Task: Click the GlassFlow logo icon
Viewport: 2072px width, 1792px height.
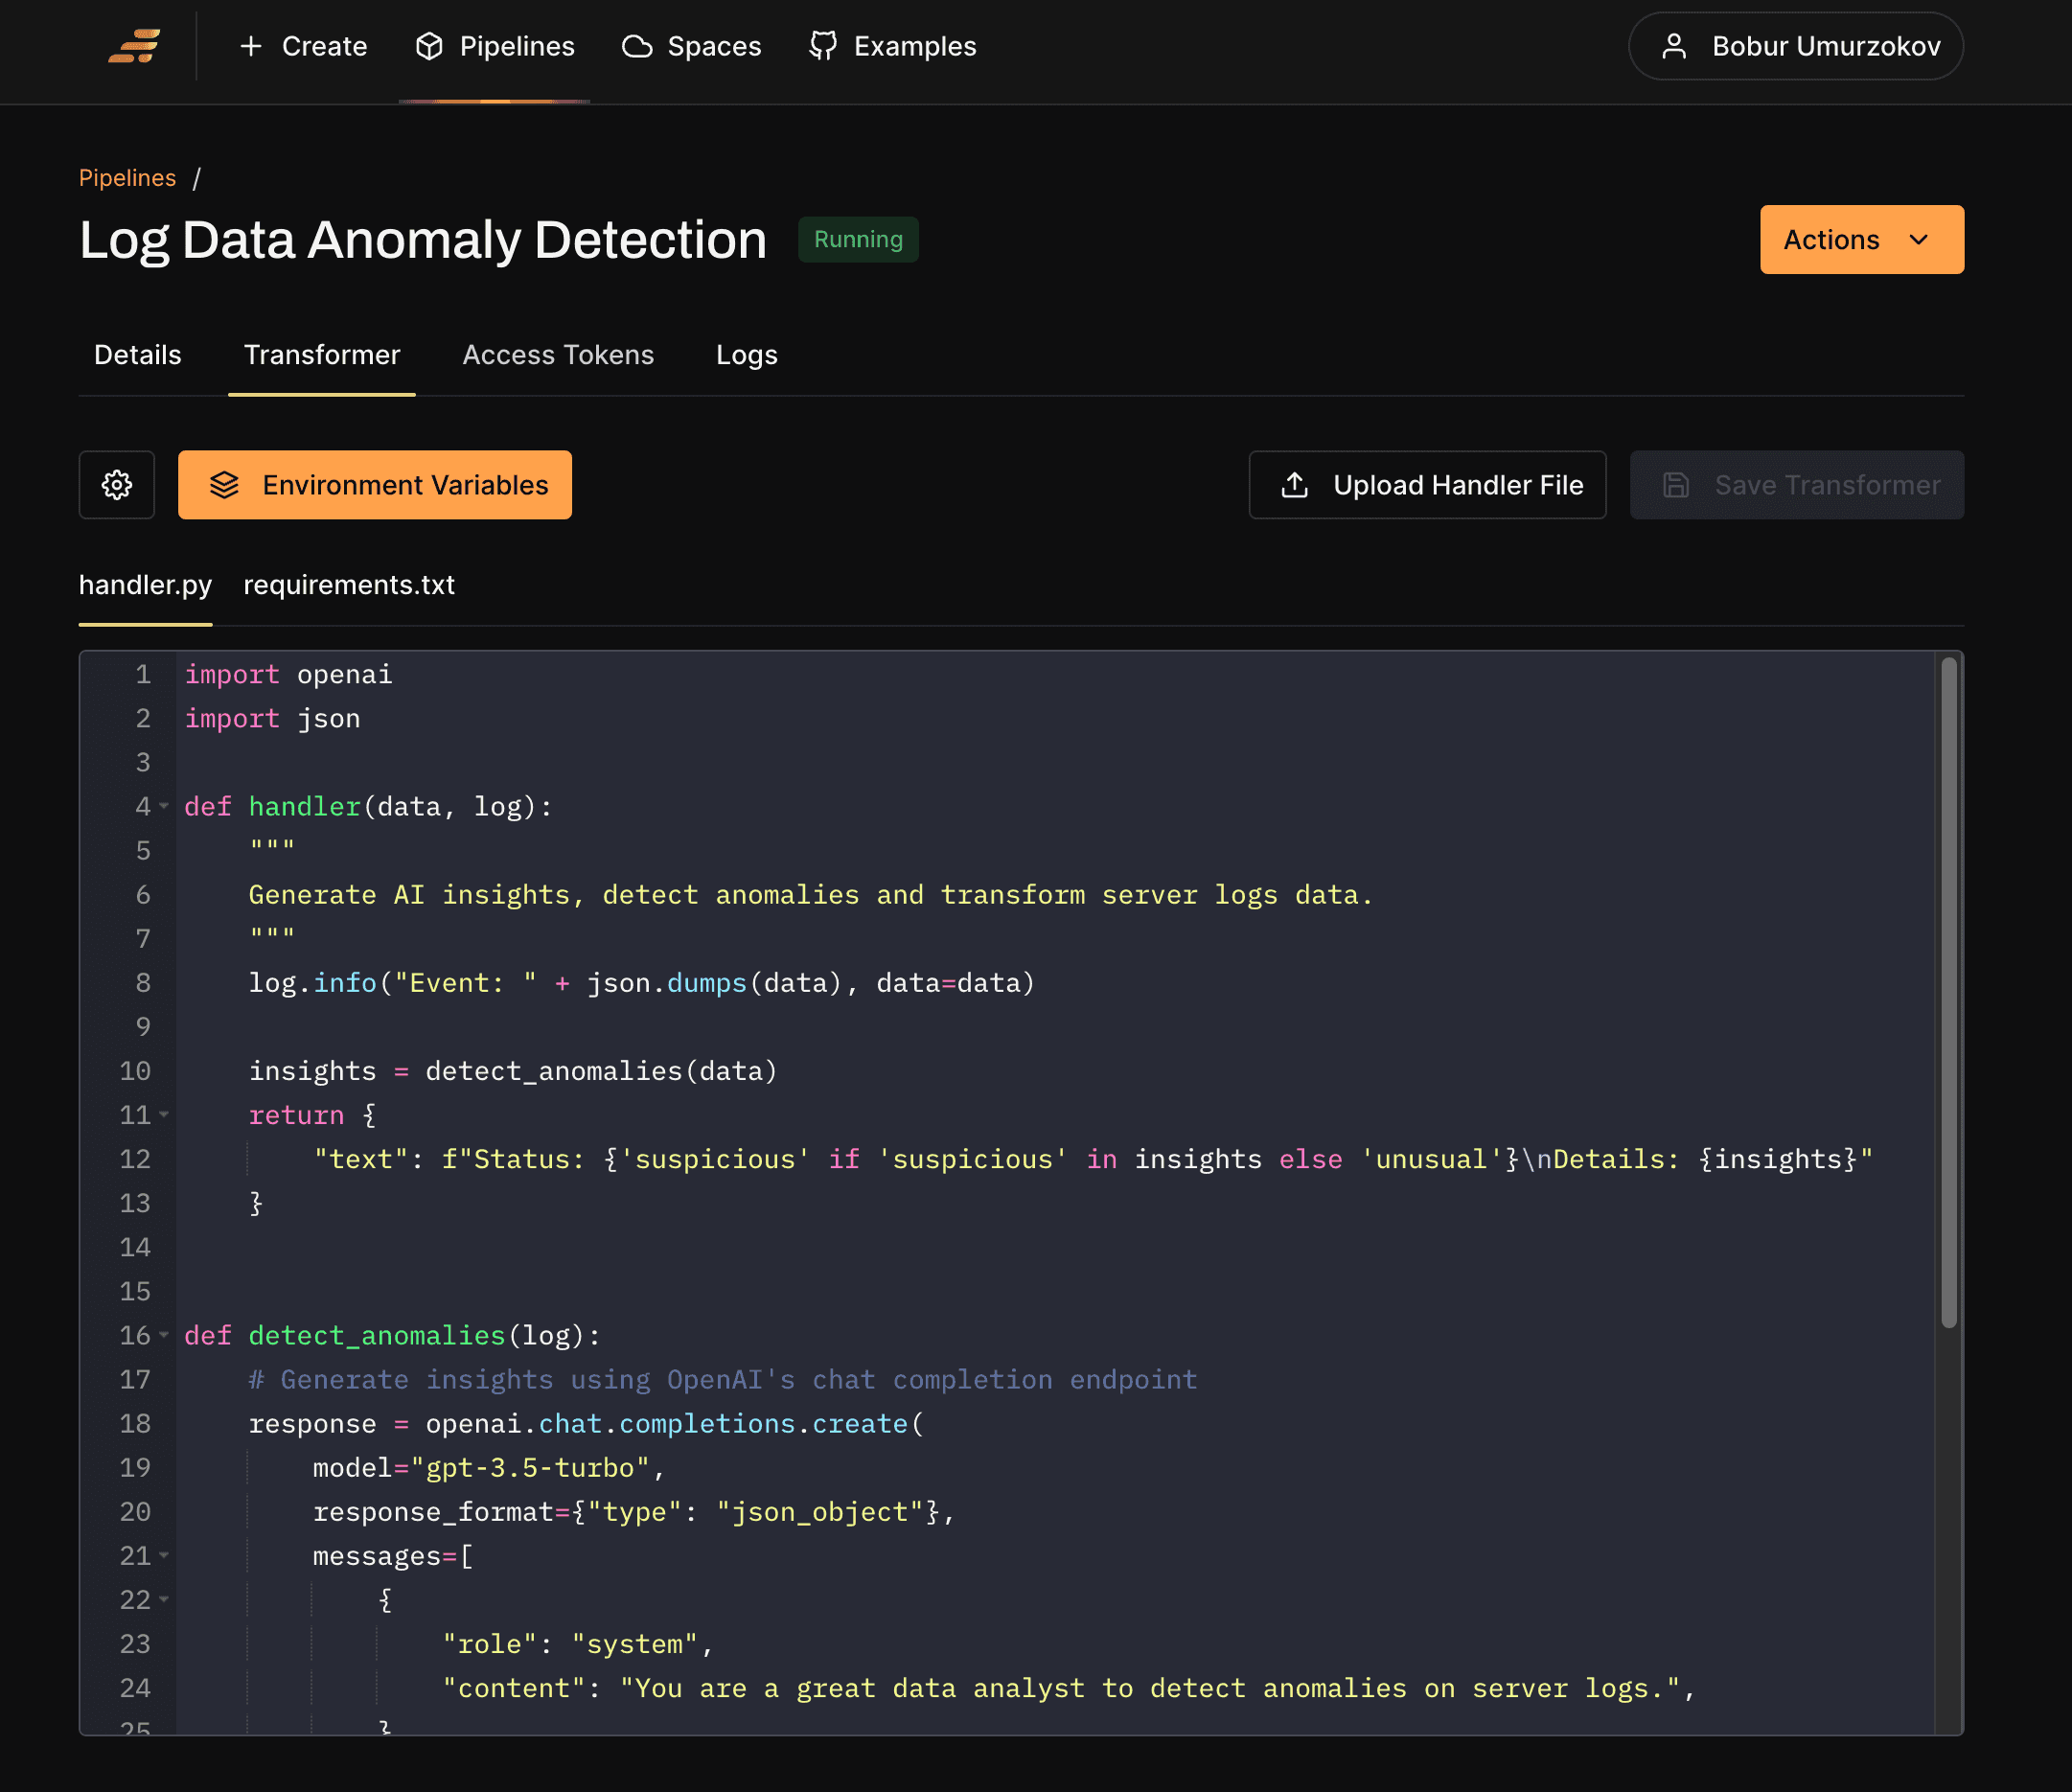Action: tap(134, 46)
